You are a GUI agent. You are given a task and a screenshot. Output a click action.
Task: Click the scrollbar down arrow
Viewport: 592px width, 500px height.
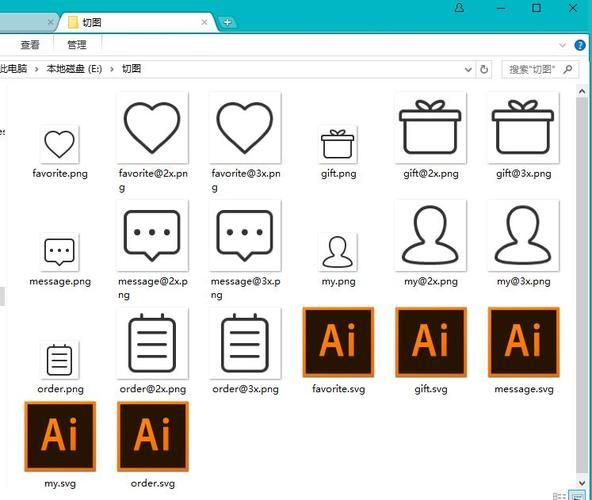tap(582, 483)
